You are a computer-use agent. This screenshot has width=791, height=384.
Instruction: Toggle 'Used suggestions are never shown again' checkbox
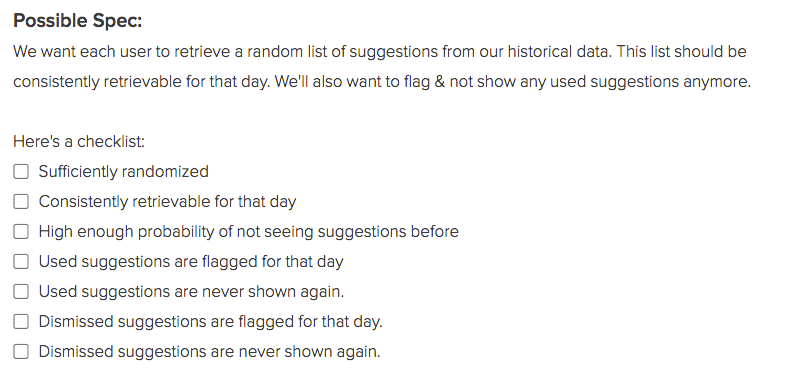click(21, 291)
